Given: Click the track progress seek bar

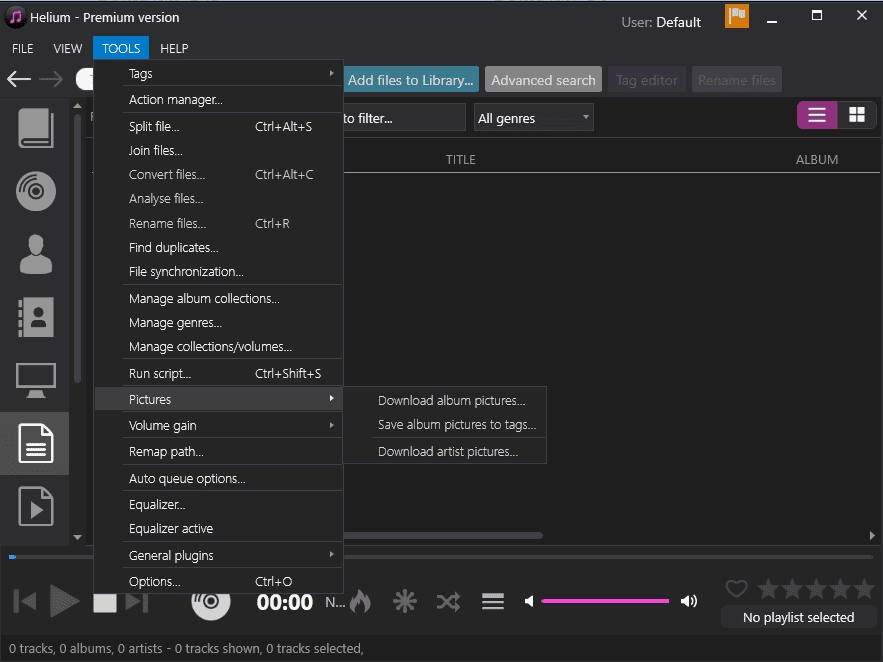Looking at the screenshot, I should 441,557.
